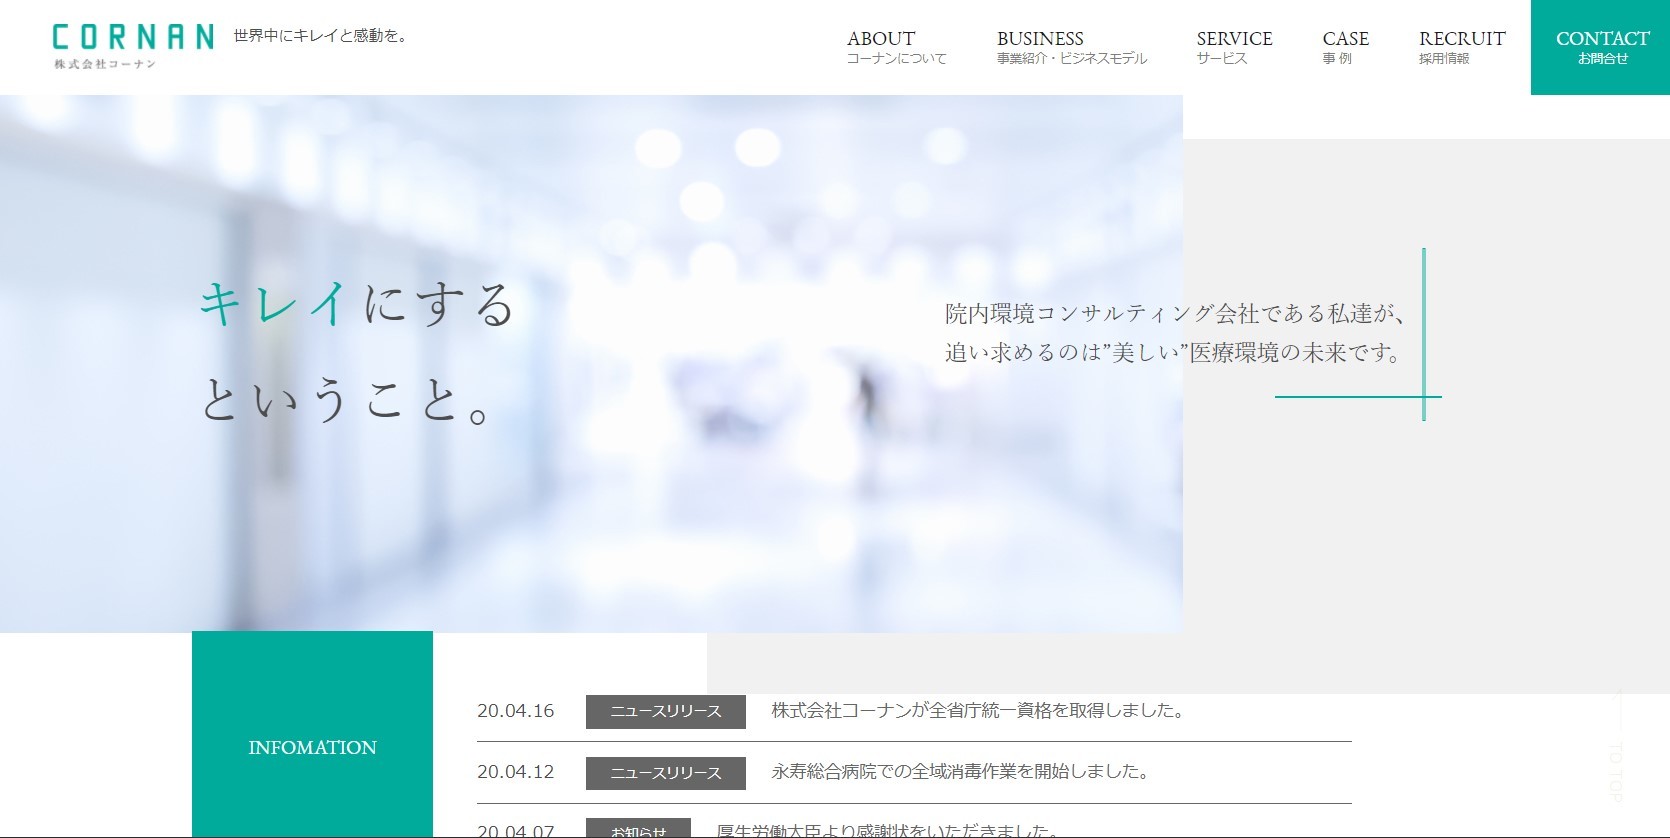
Task: Open the BUSINESS menu item
Action: (x=1071, y=47)
